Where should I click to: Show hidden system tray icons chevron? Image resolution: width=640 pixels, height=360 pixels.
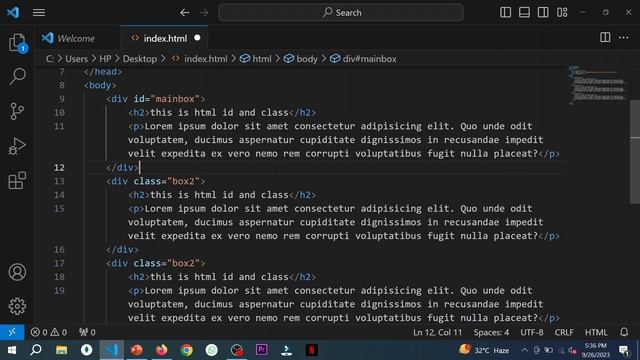pos(524,350)
